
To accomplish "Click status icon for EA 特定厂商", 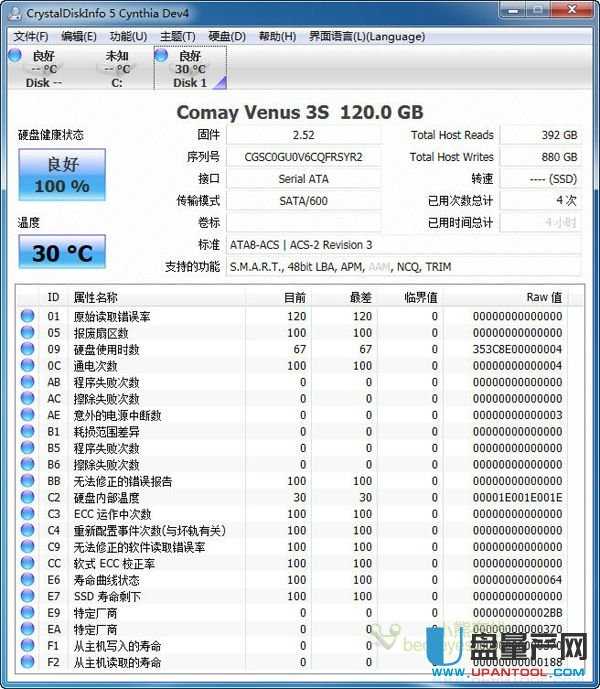I will click(x=27, y=629).
